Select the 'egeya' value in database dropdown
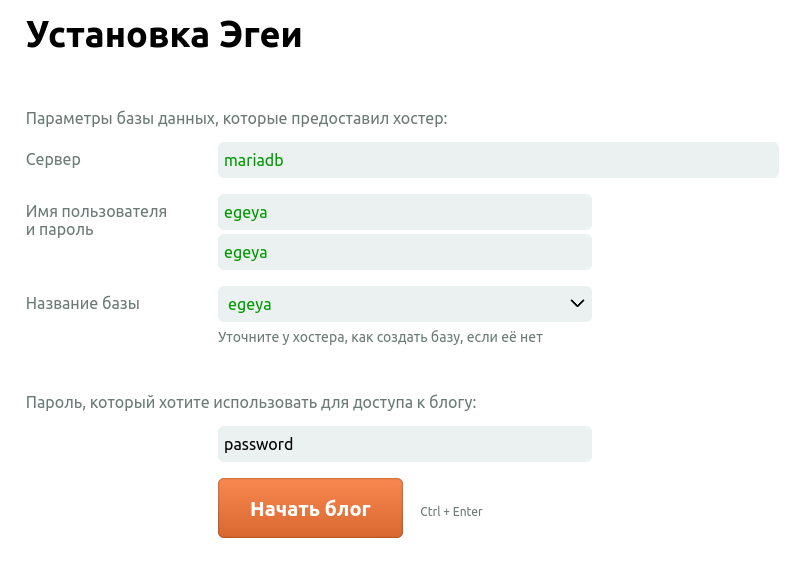The width and height of the screenshot is (812, 581). coord(250,304)
